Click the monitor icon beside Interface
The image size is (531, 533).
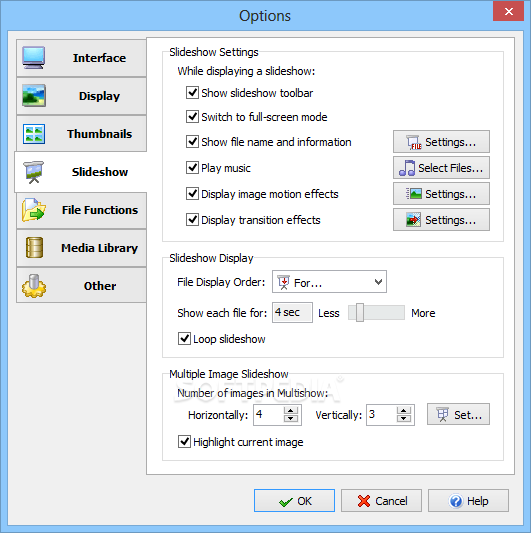pyautogui.click(x=33, y=58)
